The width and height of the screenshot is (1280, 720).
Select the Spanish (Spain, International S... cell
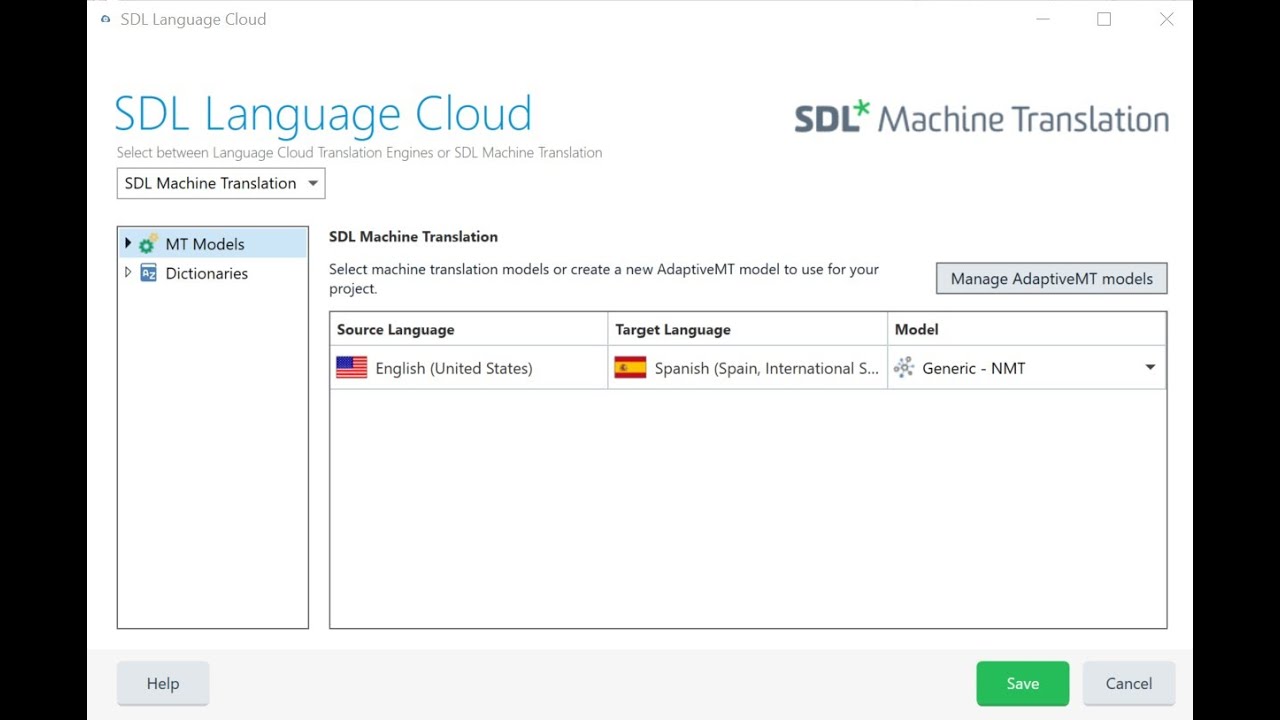747,368
